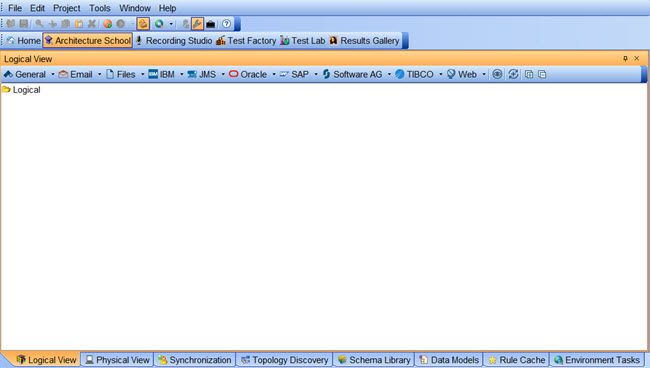This screenshot has height=368, width=650.
Task: Expand the JMS dropdown arrow
Action: 223,75
